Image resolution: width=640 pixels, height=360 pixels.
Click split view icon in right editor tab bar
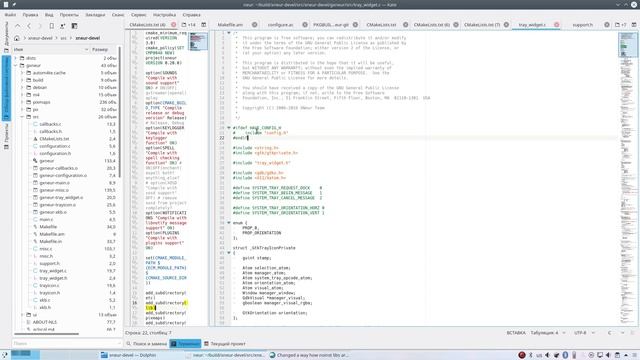634,25
